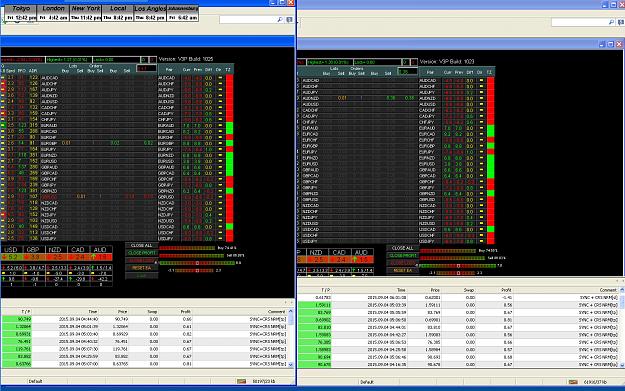Image resolution: width=625 pixels, height=391 pixels.
Task: Click green TZ cell of EURAUD, left dashboard
Action: click(229, 126)
